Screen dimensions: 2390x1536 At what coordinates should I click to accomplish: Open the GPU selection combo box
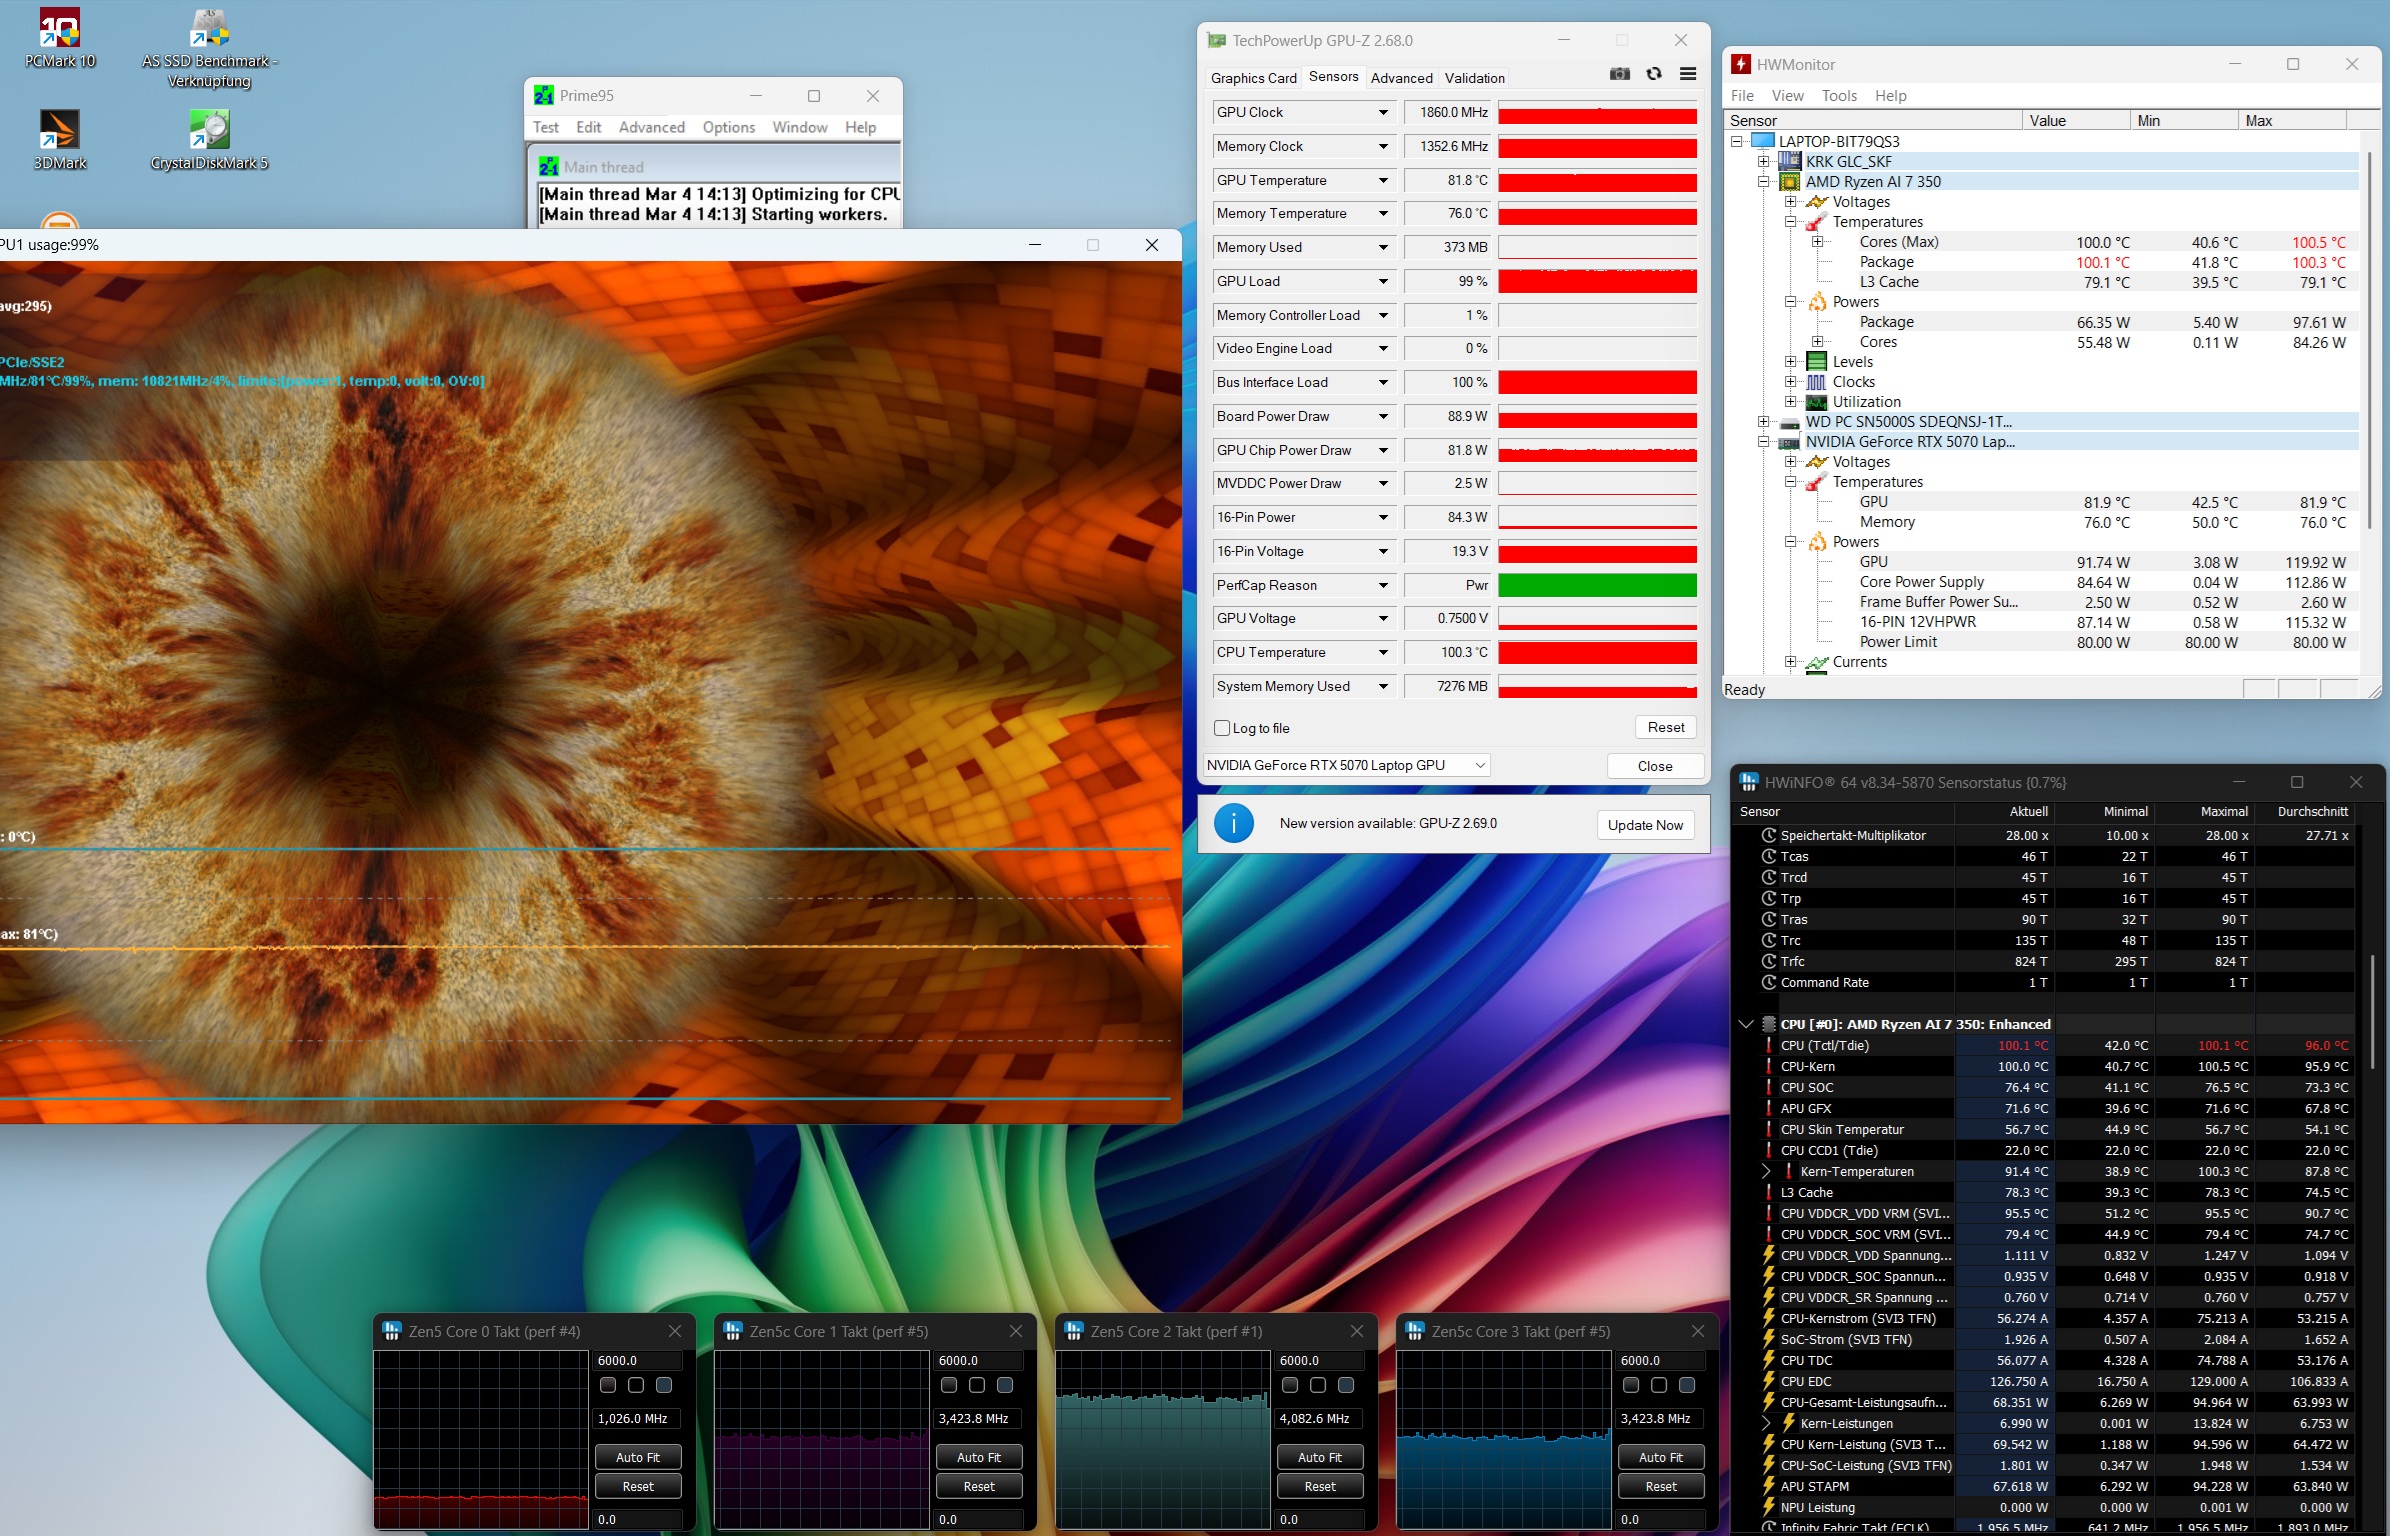(1346, 765)
